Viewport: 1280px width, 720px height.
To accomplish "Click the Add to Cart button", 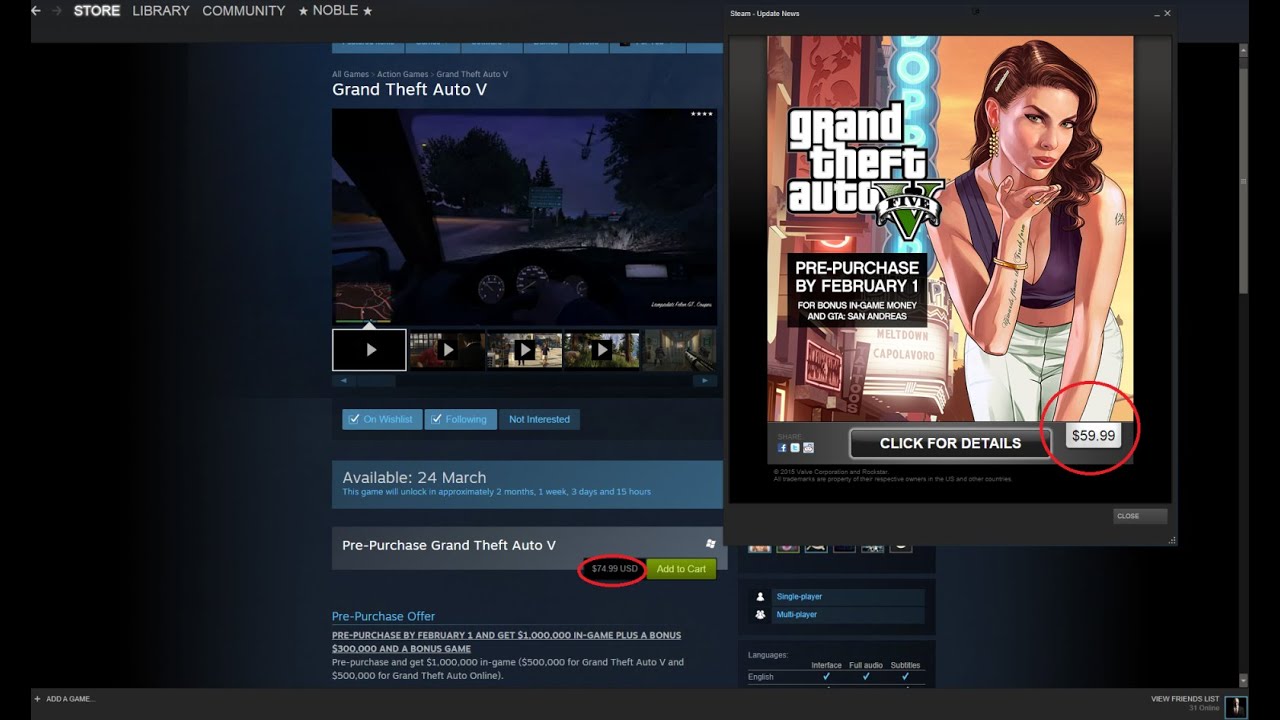I will pyautogui.click(x=681, y=569).
